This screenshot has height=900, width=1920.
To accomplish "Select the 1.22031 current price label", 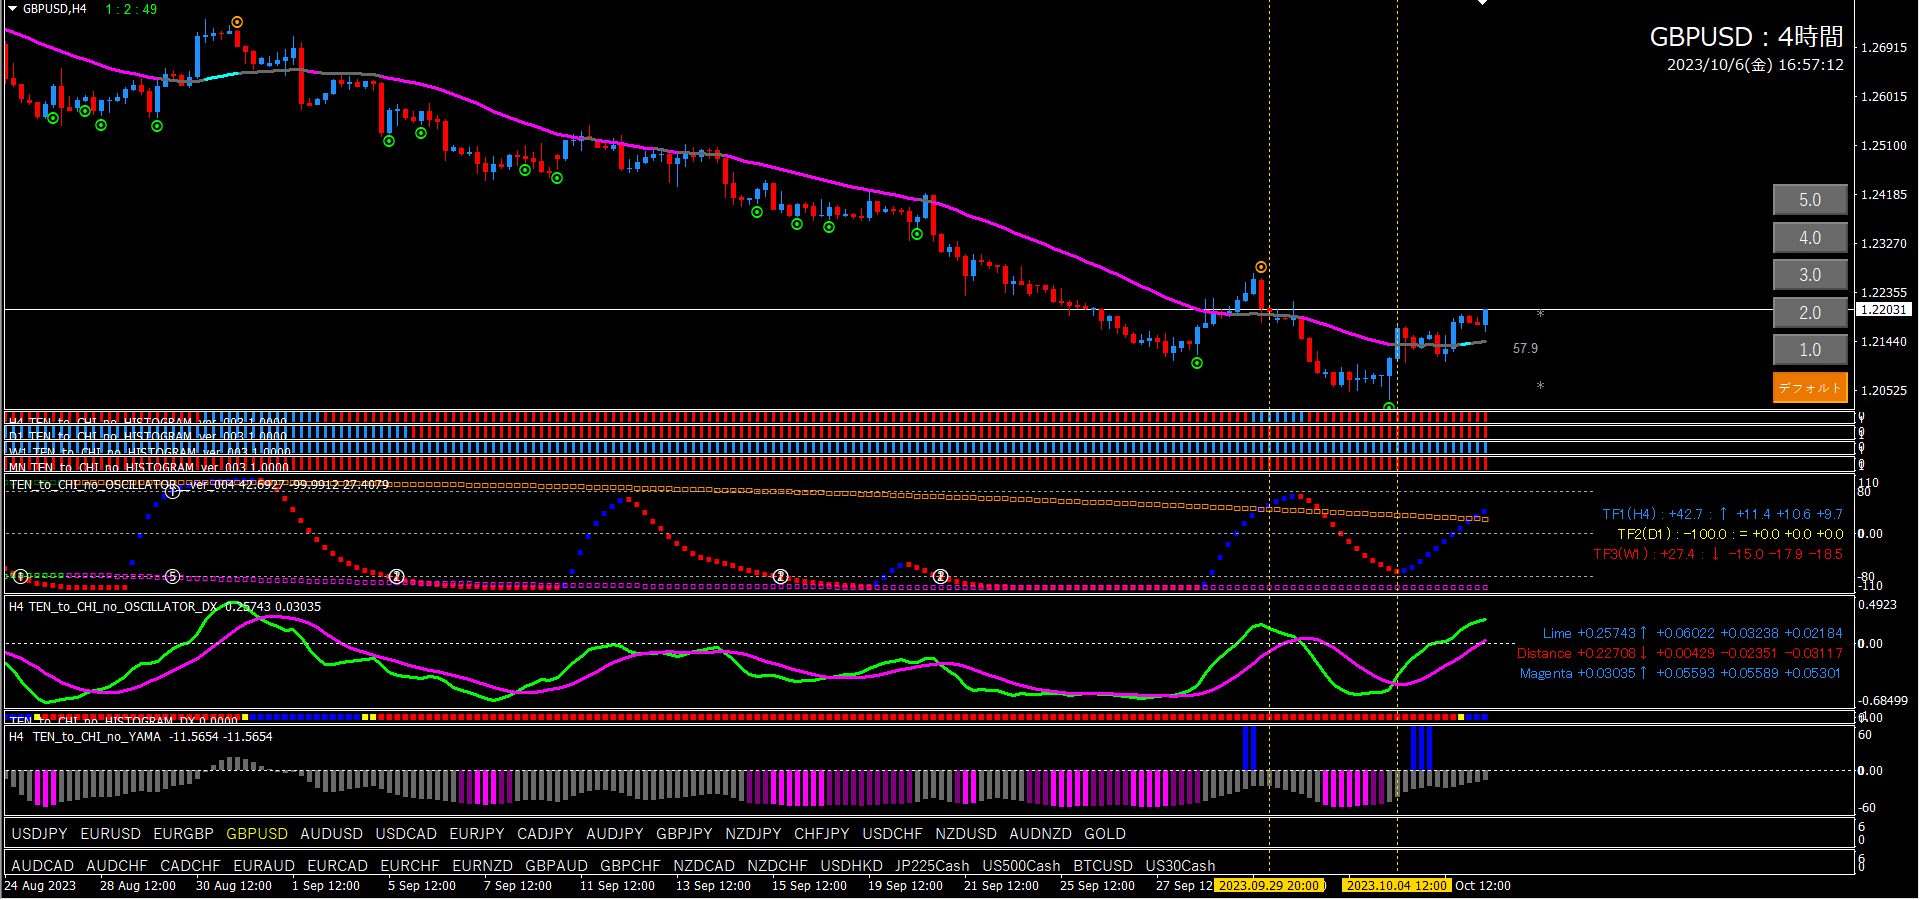I will coord(1884,310).
